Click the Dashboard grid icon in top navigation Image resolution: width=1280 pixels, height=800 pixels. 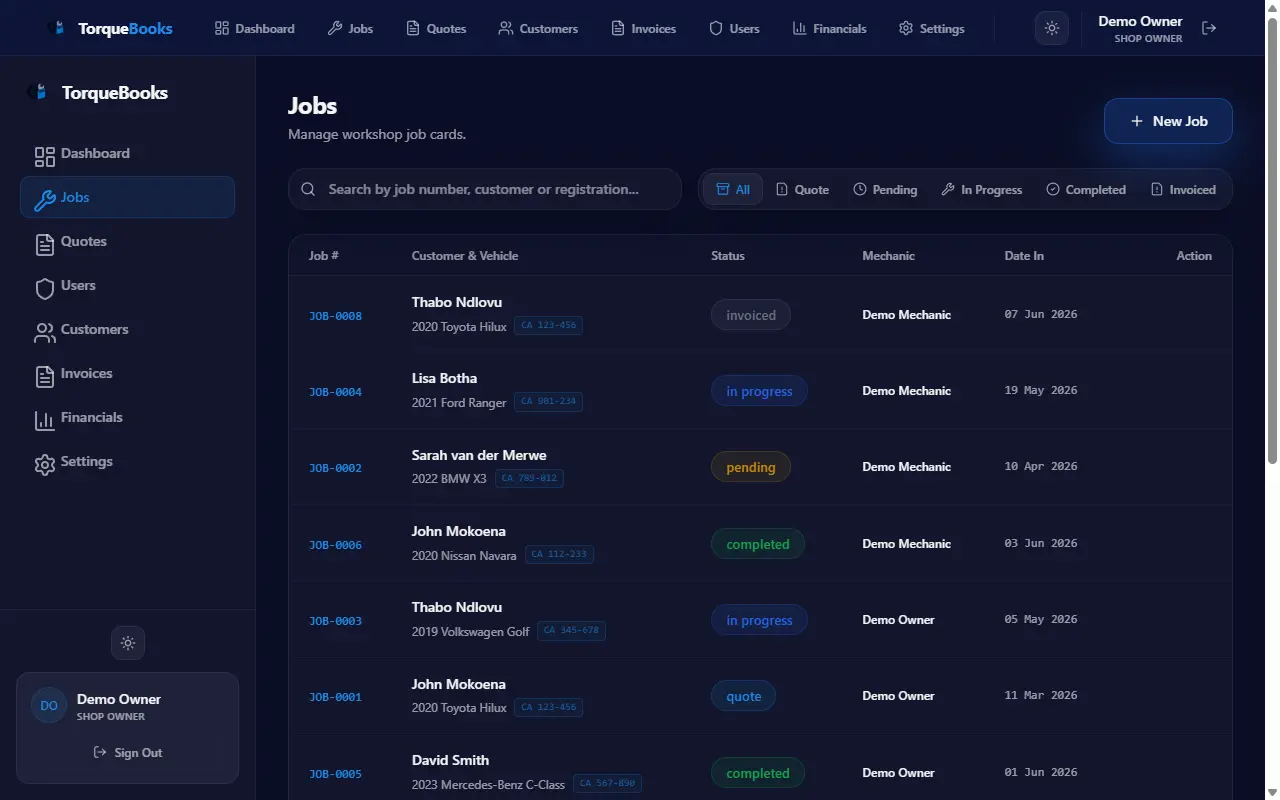coord(222,28)
